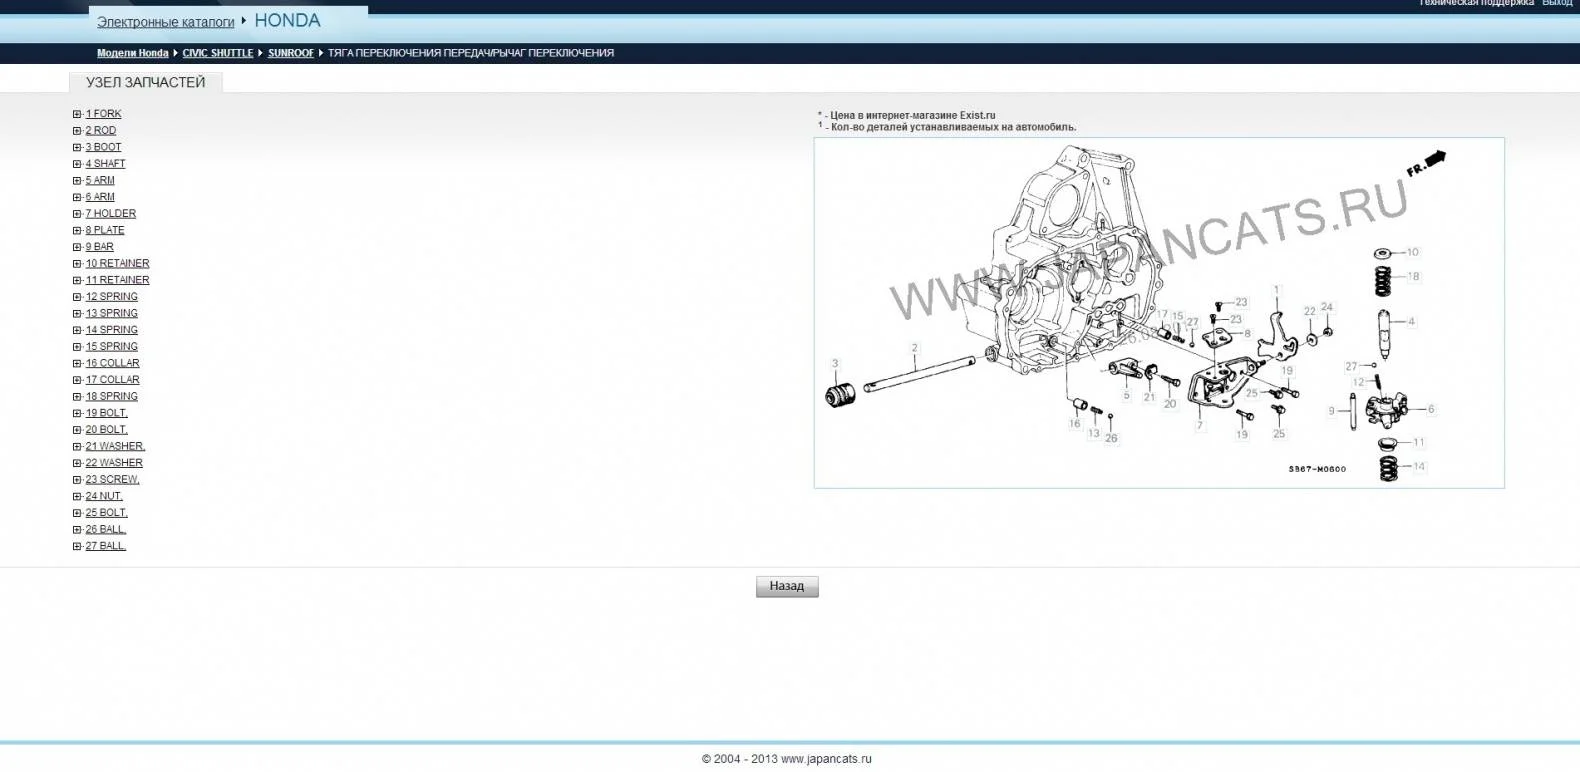Go to 'Модели Honda' breadcrumb

click(x=133, y=53)
